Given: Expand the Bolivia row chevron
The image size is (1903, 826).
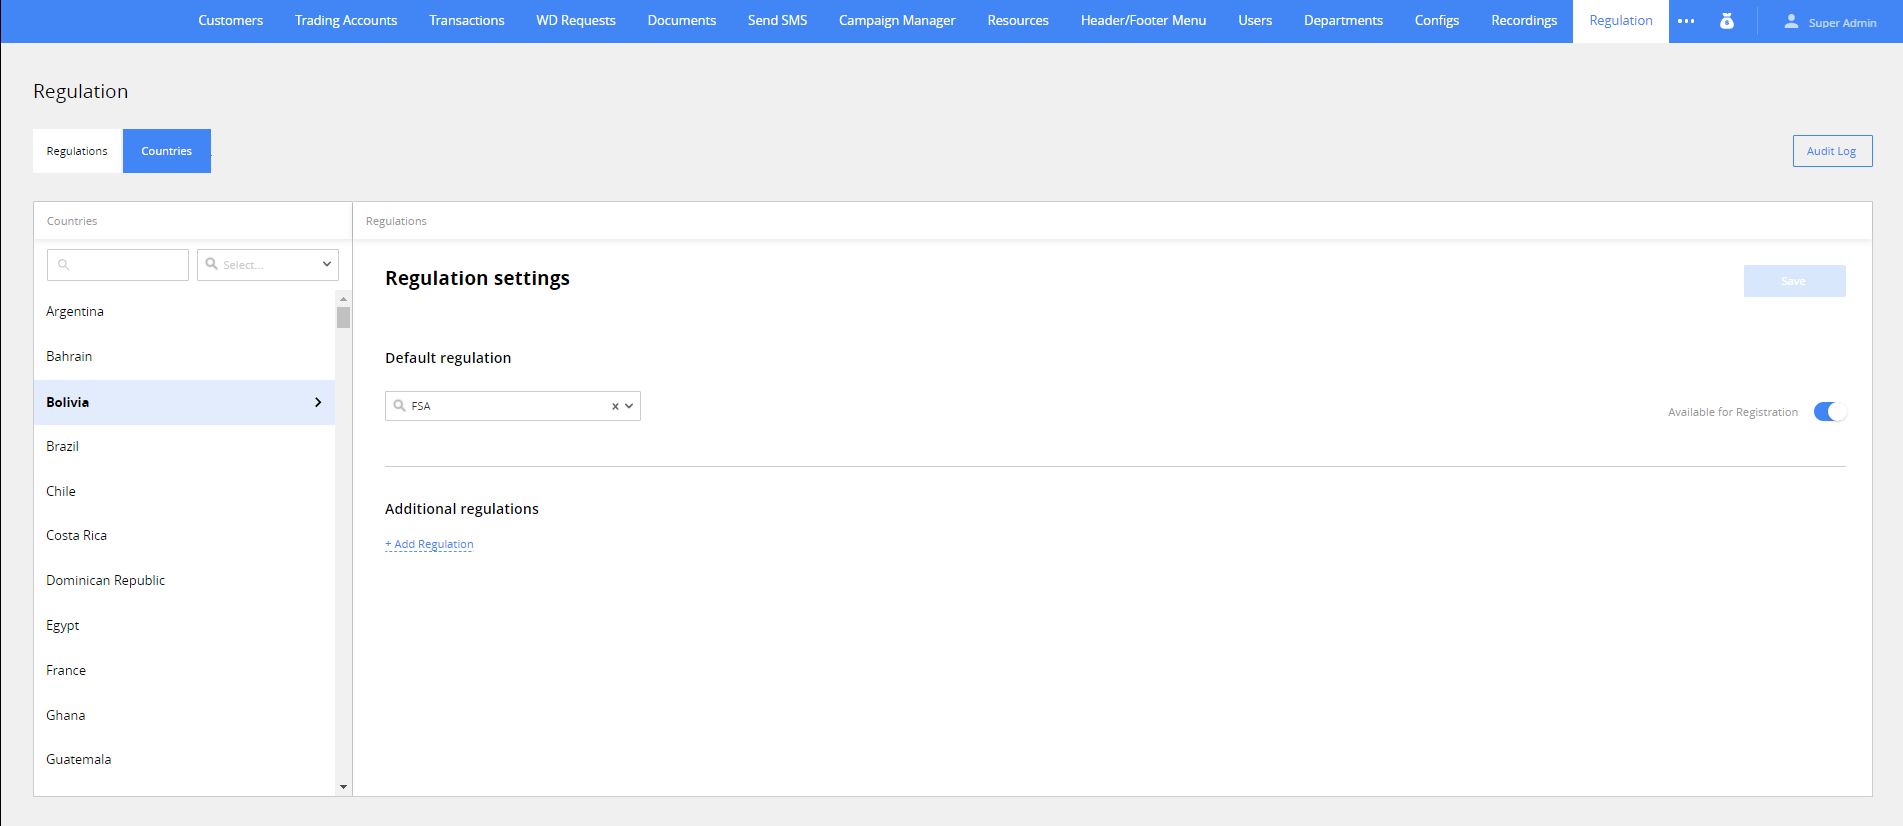Looking at the screenshot, I should tap(318, 402).
